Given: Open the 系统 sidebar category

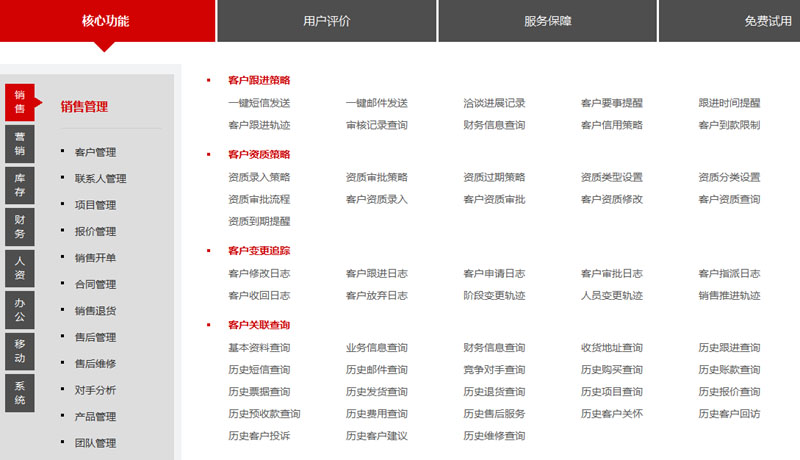Looking at the screenshot, I should 19,393.
